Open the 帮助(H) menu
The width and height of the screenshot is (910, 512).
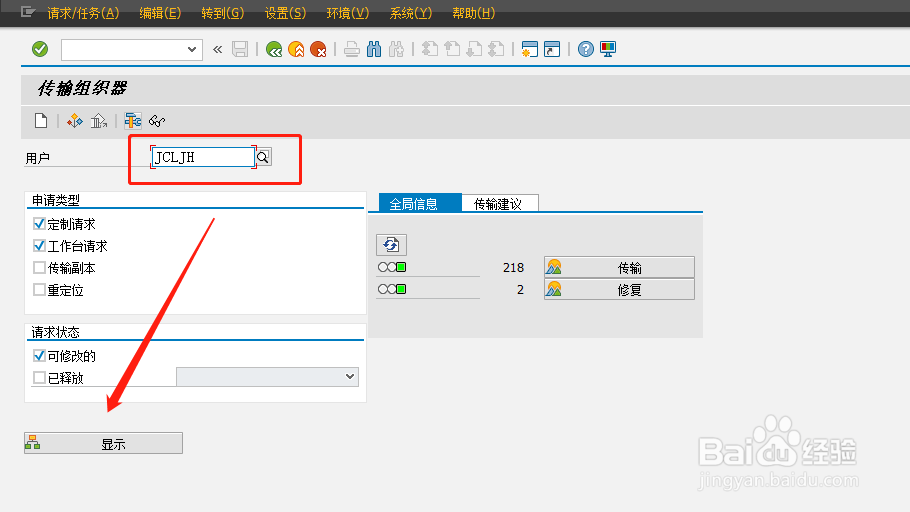pyautogui.click(x=474, y=13)
